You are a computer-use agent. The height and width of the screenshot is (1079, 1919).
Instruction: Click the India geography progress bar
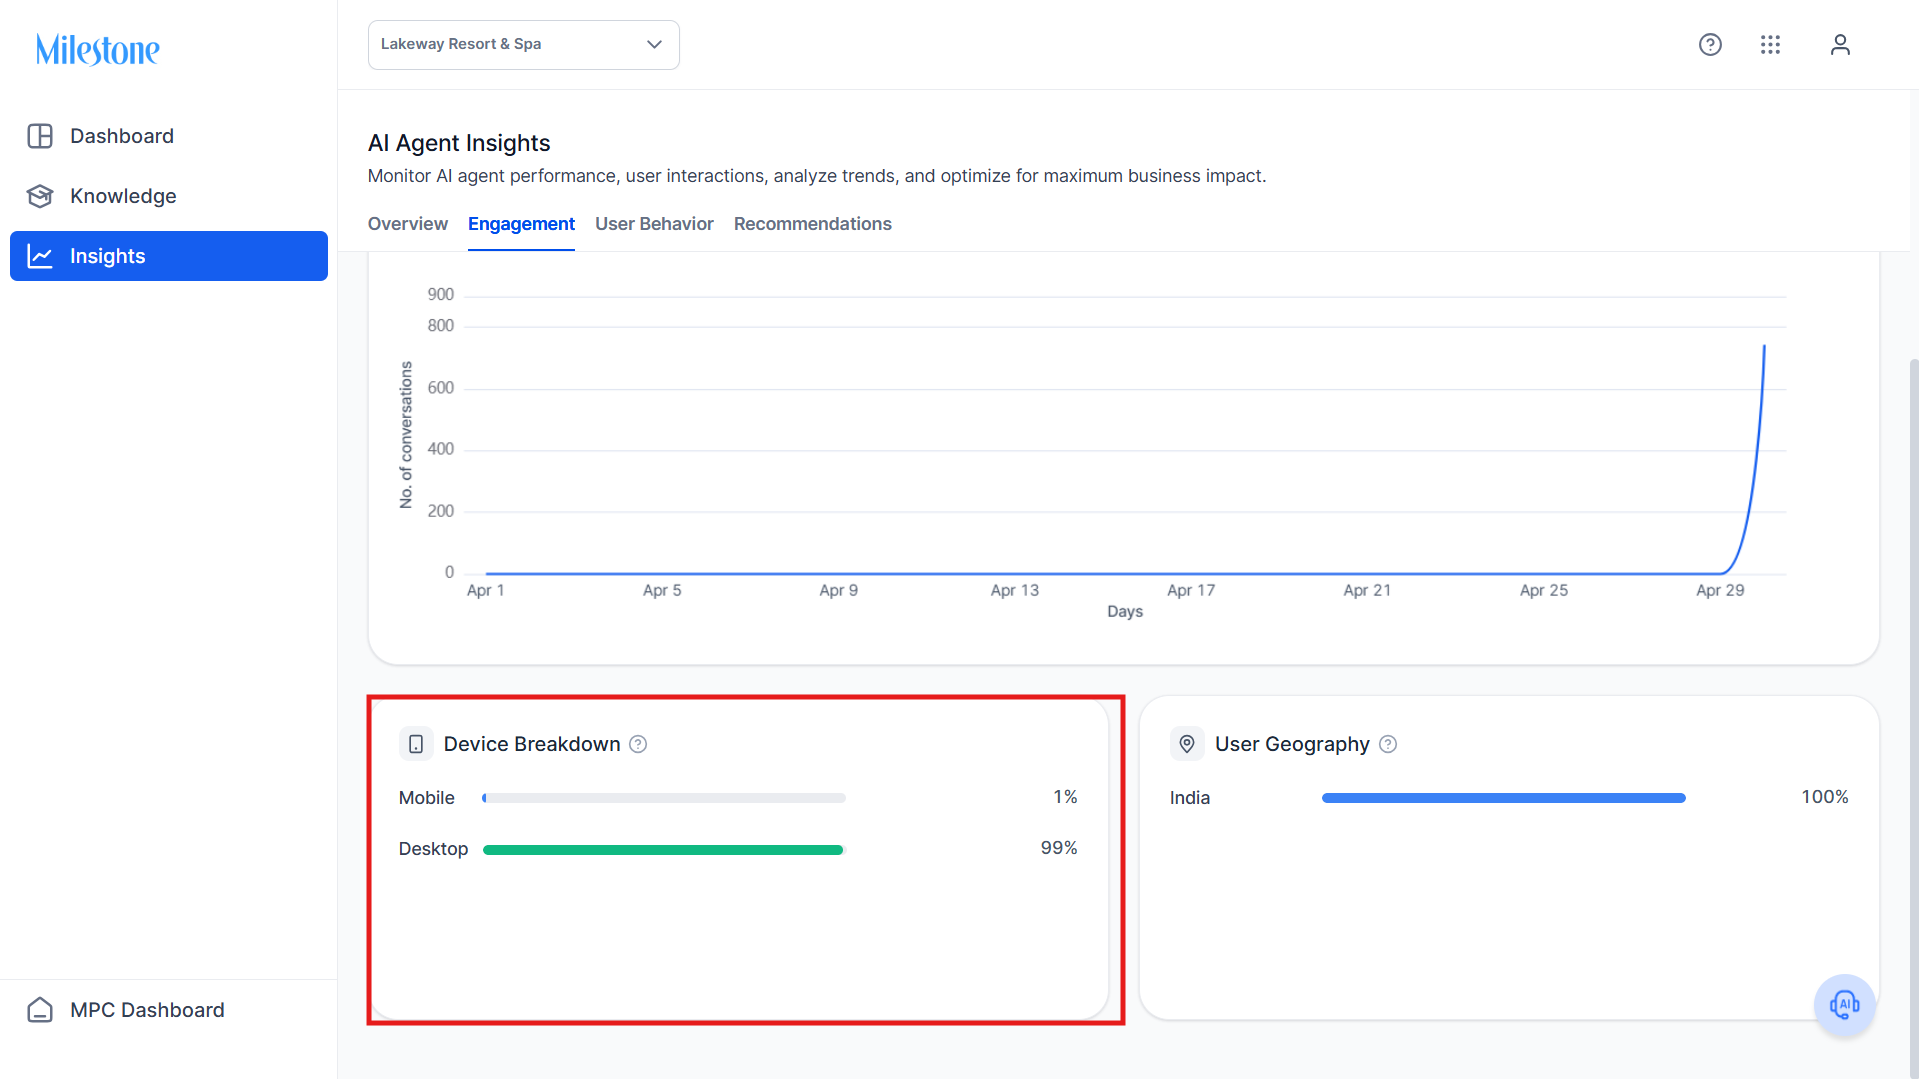1504,798
